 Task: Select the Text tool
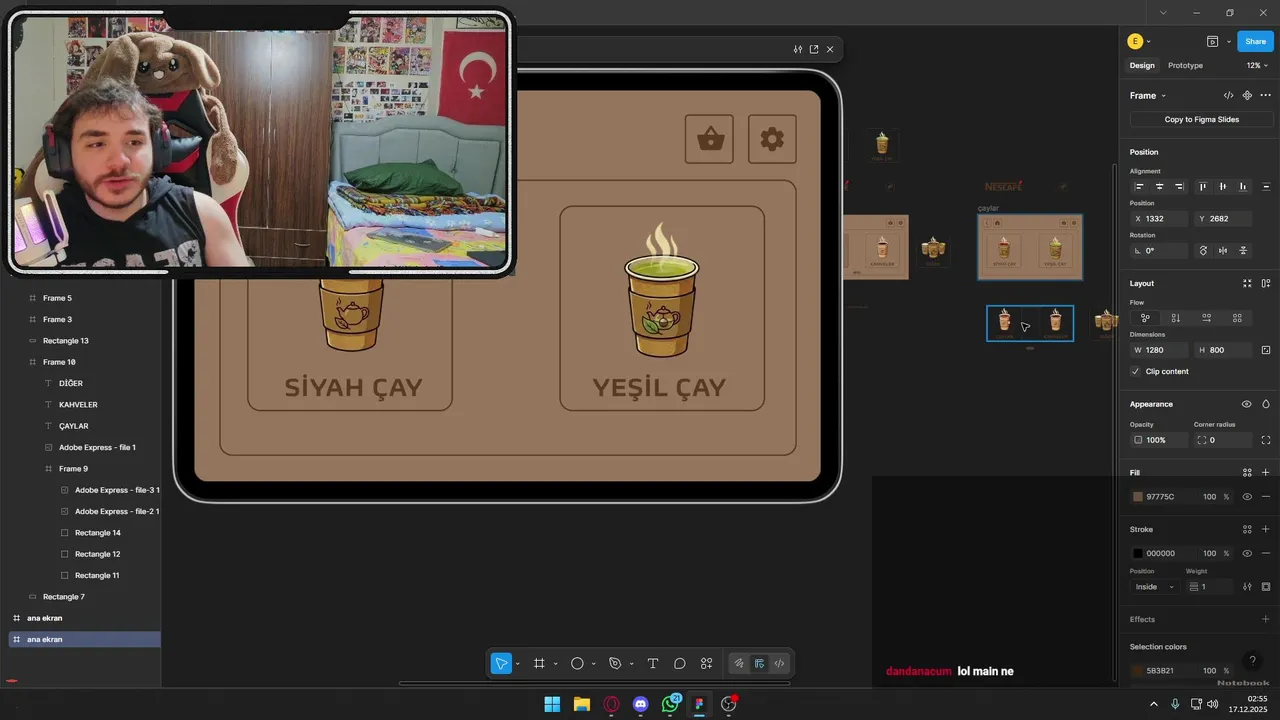click(653, 663)
